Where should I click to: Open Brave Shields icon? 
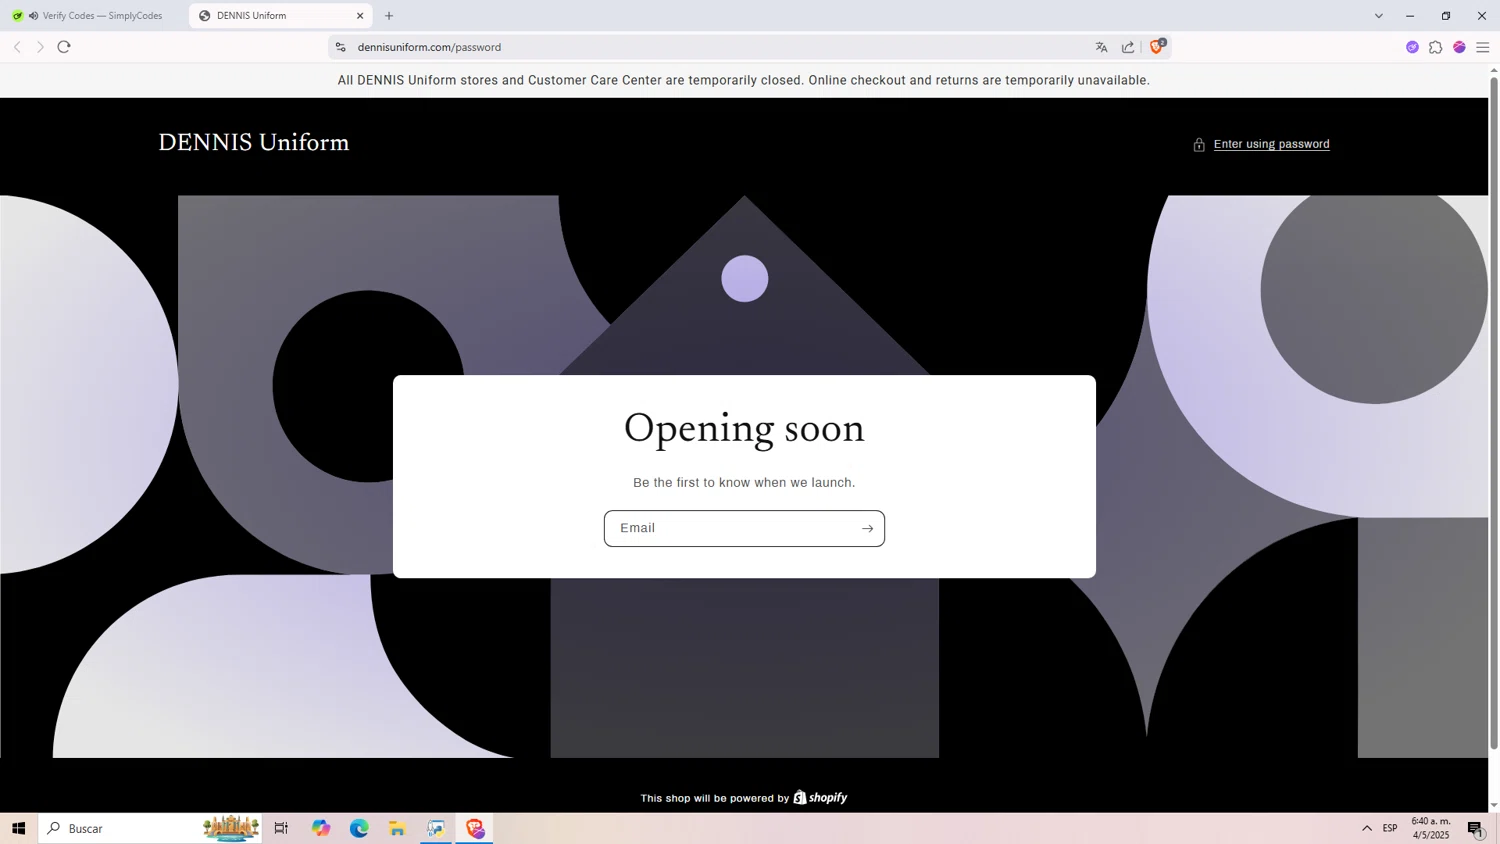point(1157,46)
